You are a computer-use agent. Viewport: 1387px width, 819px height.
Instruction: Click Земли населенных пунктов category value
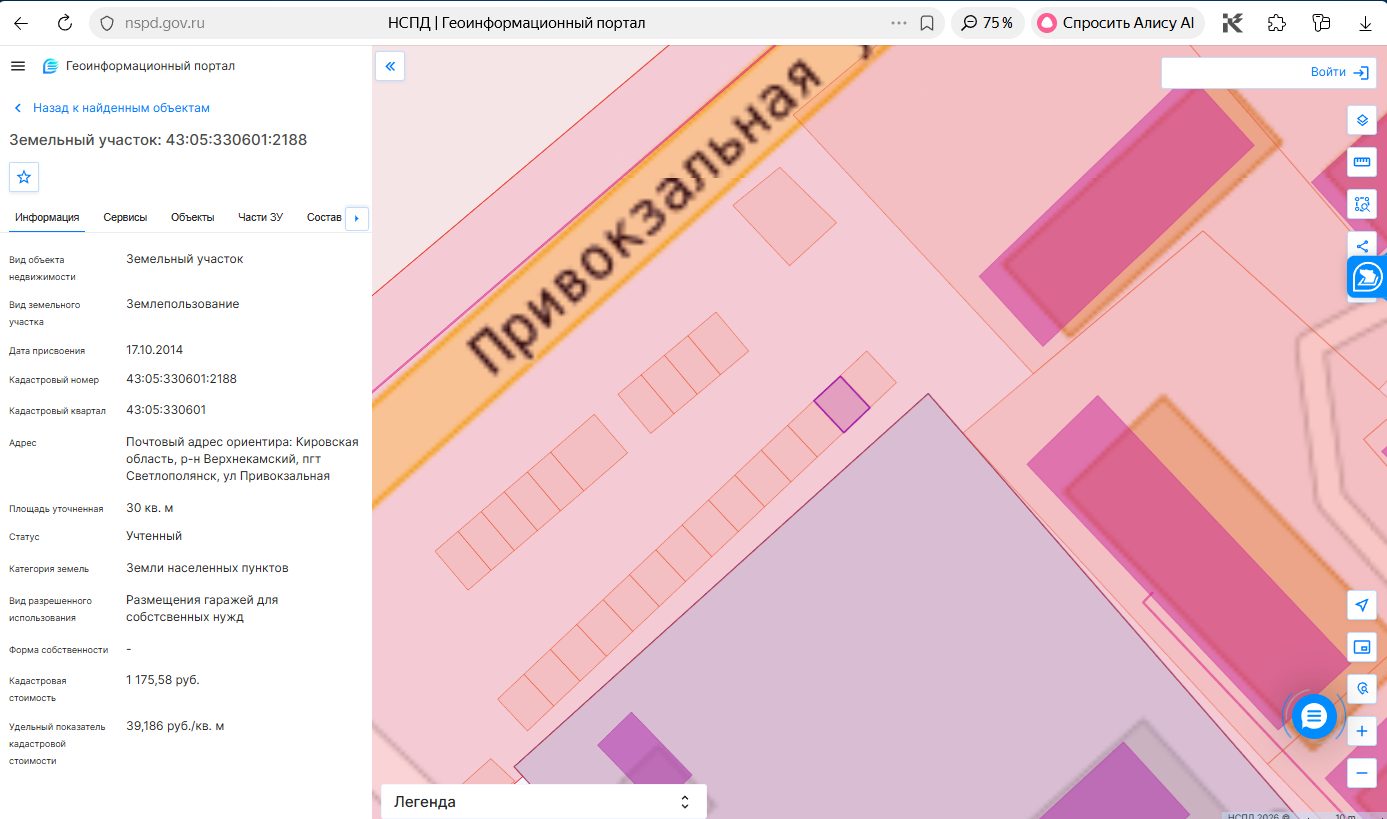tap(207, 568)
